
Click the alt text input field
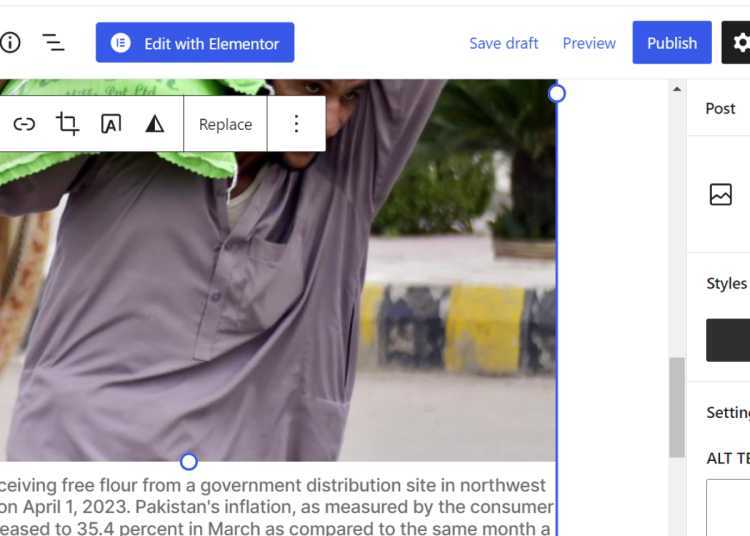[x=728, y=507]
